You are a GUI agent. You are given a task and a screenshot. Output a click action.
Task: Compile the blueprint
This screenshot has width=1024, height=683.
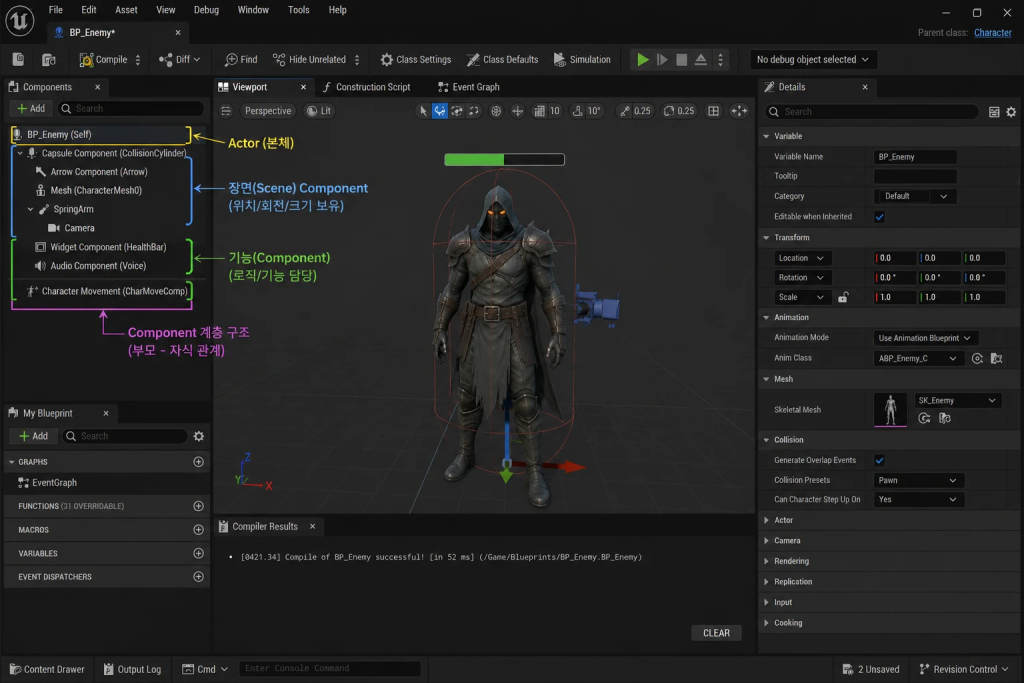click(103, 59)
